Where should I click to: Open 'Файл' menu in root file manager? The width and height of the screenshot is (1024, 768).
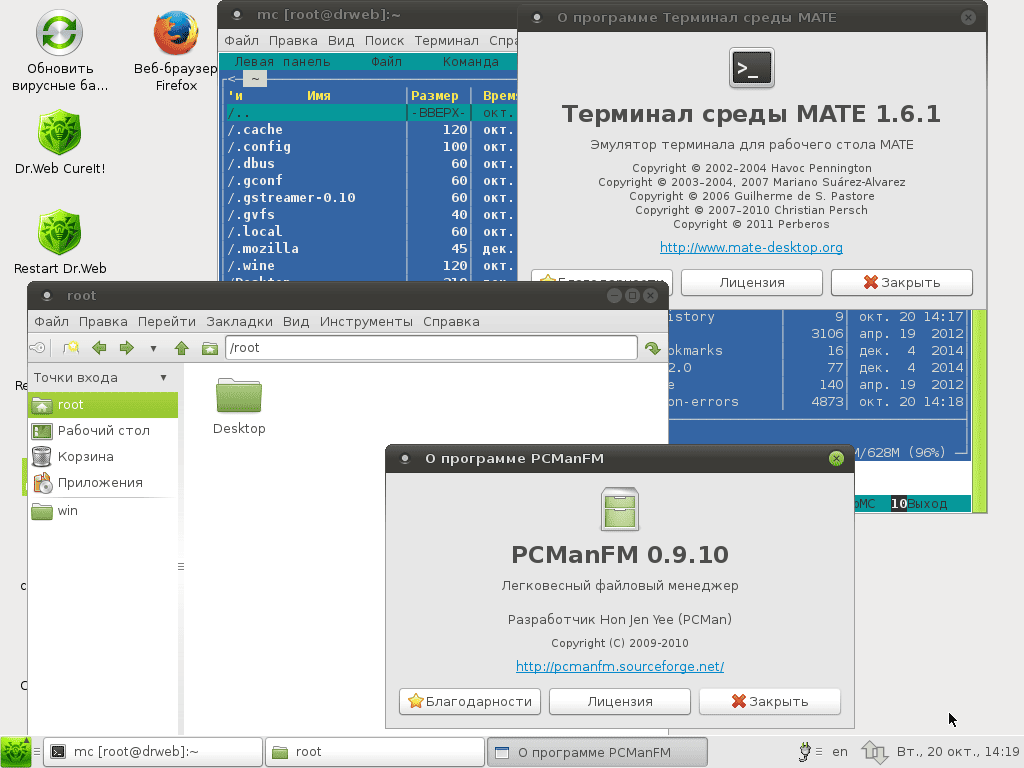(52, 321)
